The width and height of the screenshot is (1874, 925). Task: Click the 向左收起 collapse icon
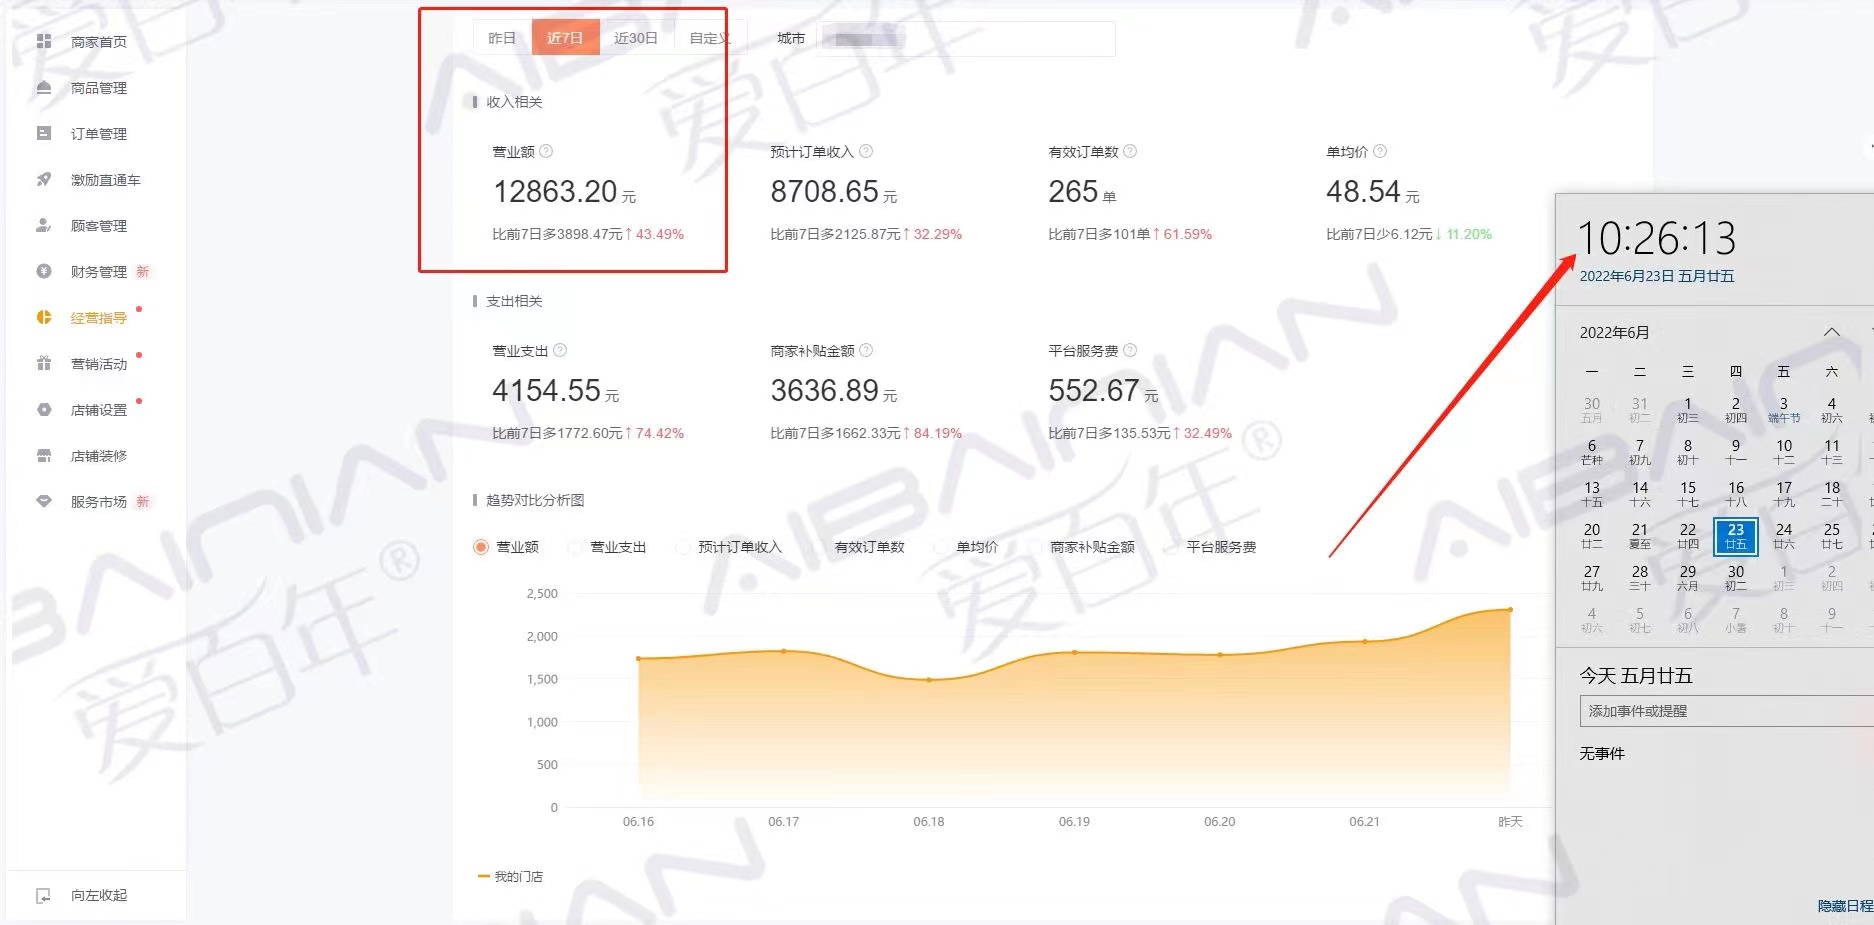[44, 895]
